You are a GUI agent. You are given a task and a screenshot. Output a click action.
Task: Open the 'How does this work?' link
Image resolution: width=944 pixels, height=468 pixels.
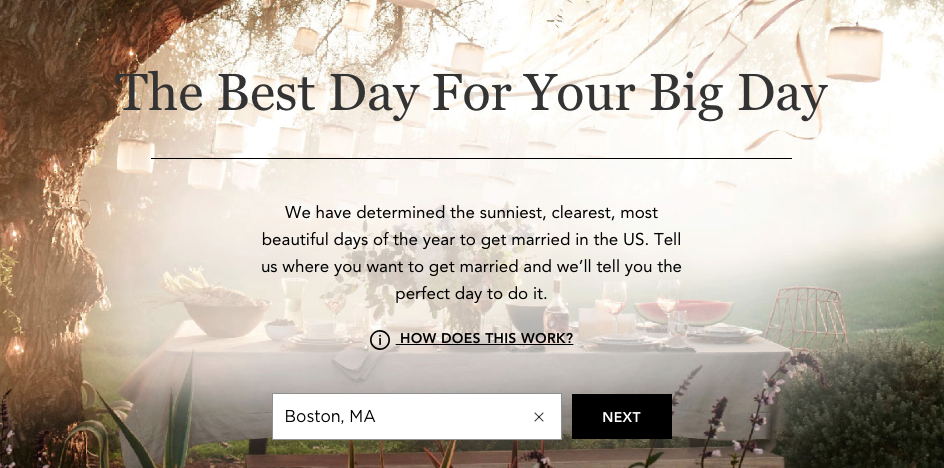486,339
